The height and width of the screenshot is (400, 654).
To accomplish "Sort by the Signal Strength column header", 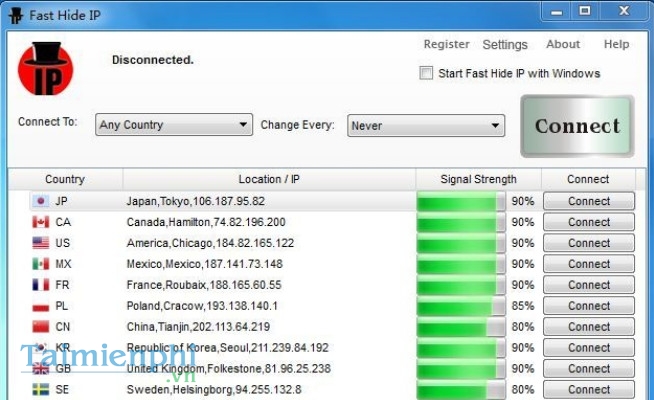I will click(x=478, y=179).
